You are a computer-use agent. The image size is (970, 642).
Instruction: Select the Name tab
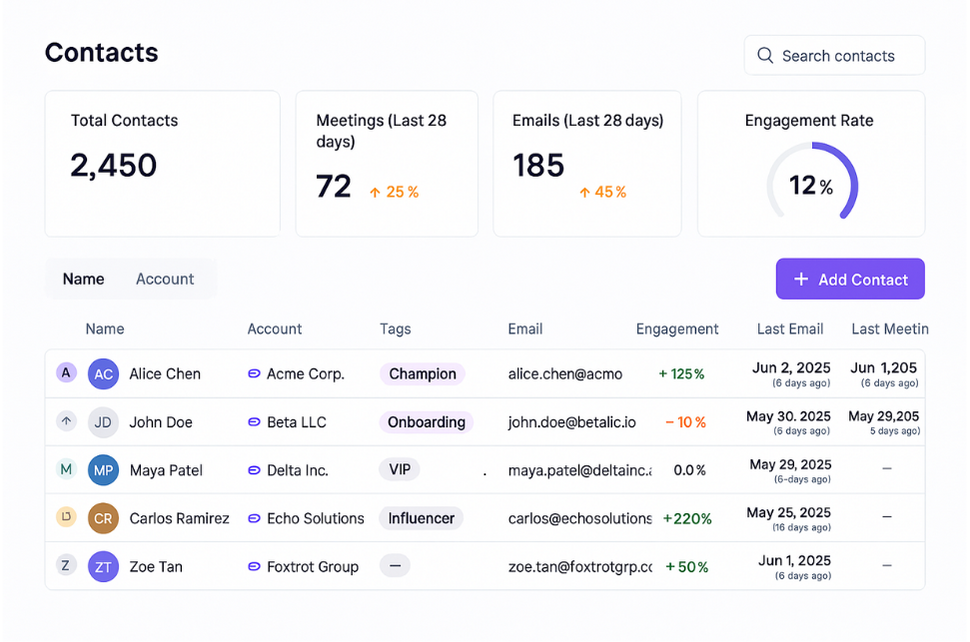(83, 279)
